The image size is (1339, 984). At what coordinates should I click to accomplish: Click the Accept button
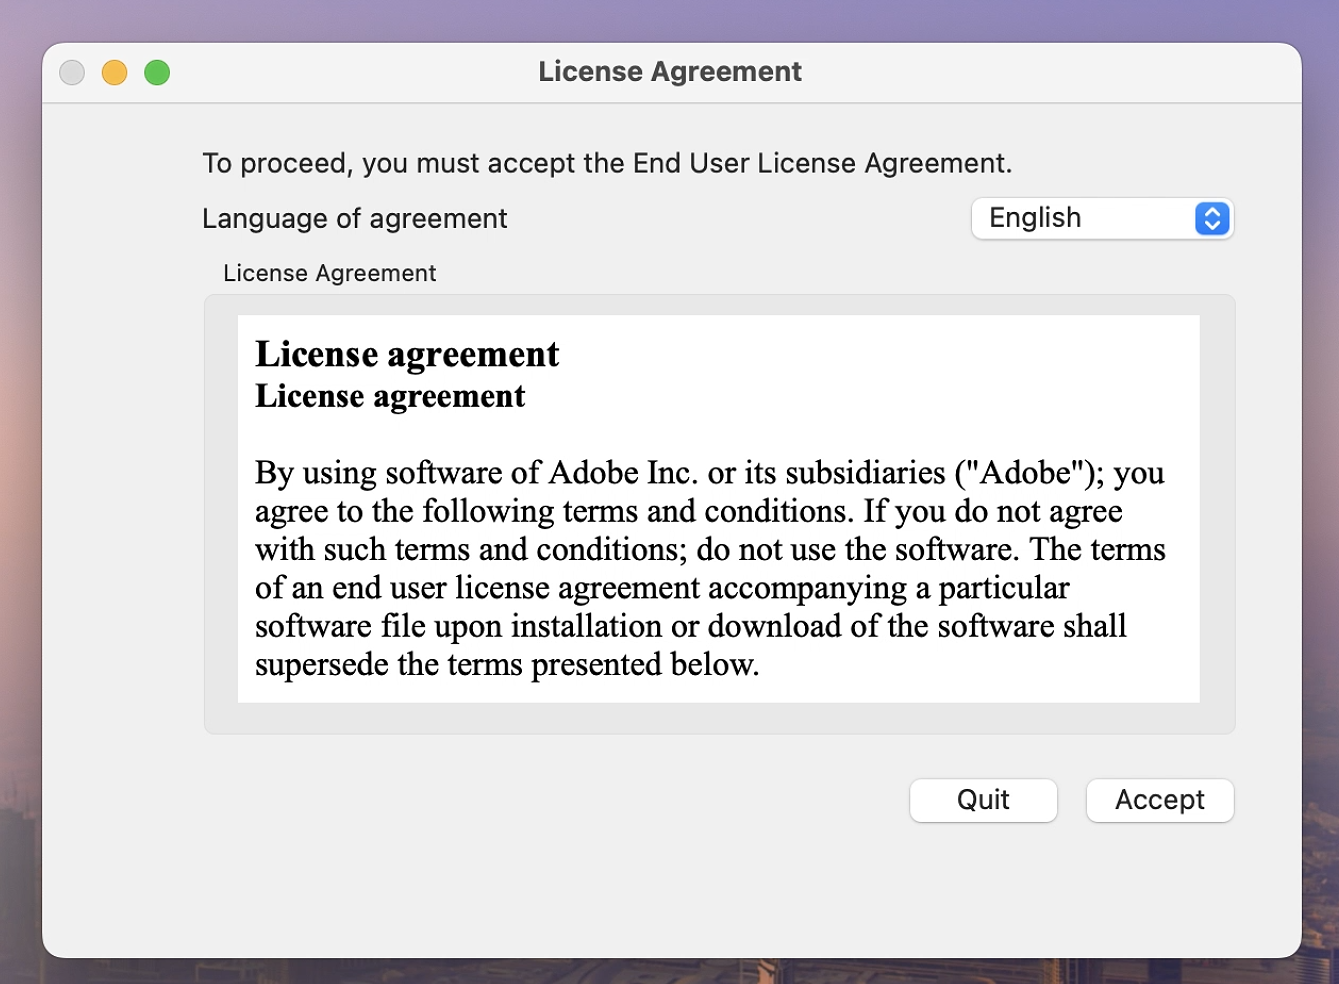(x=1159, y=800)
